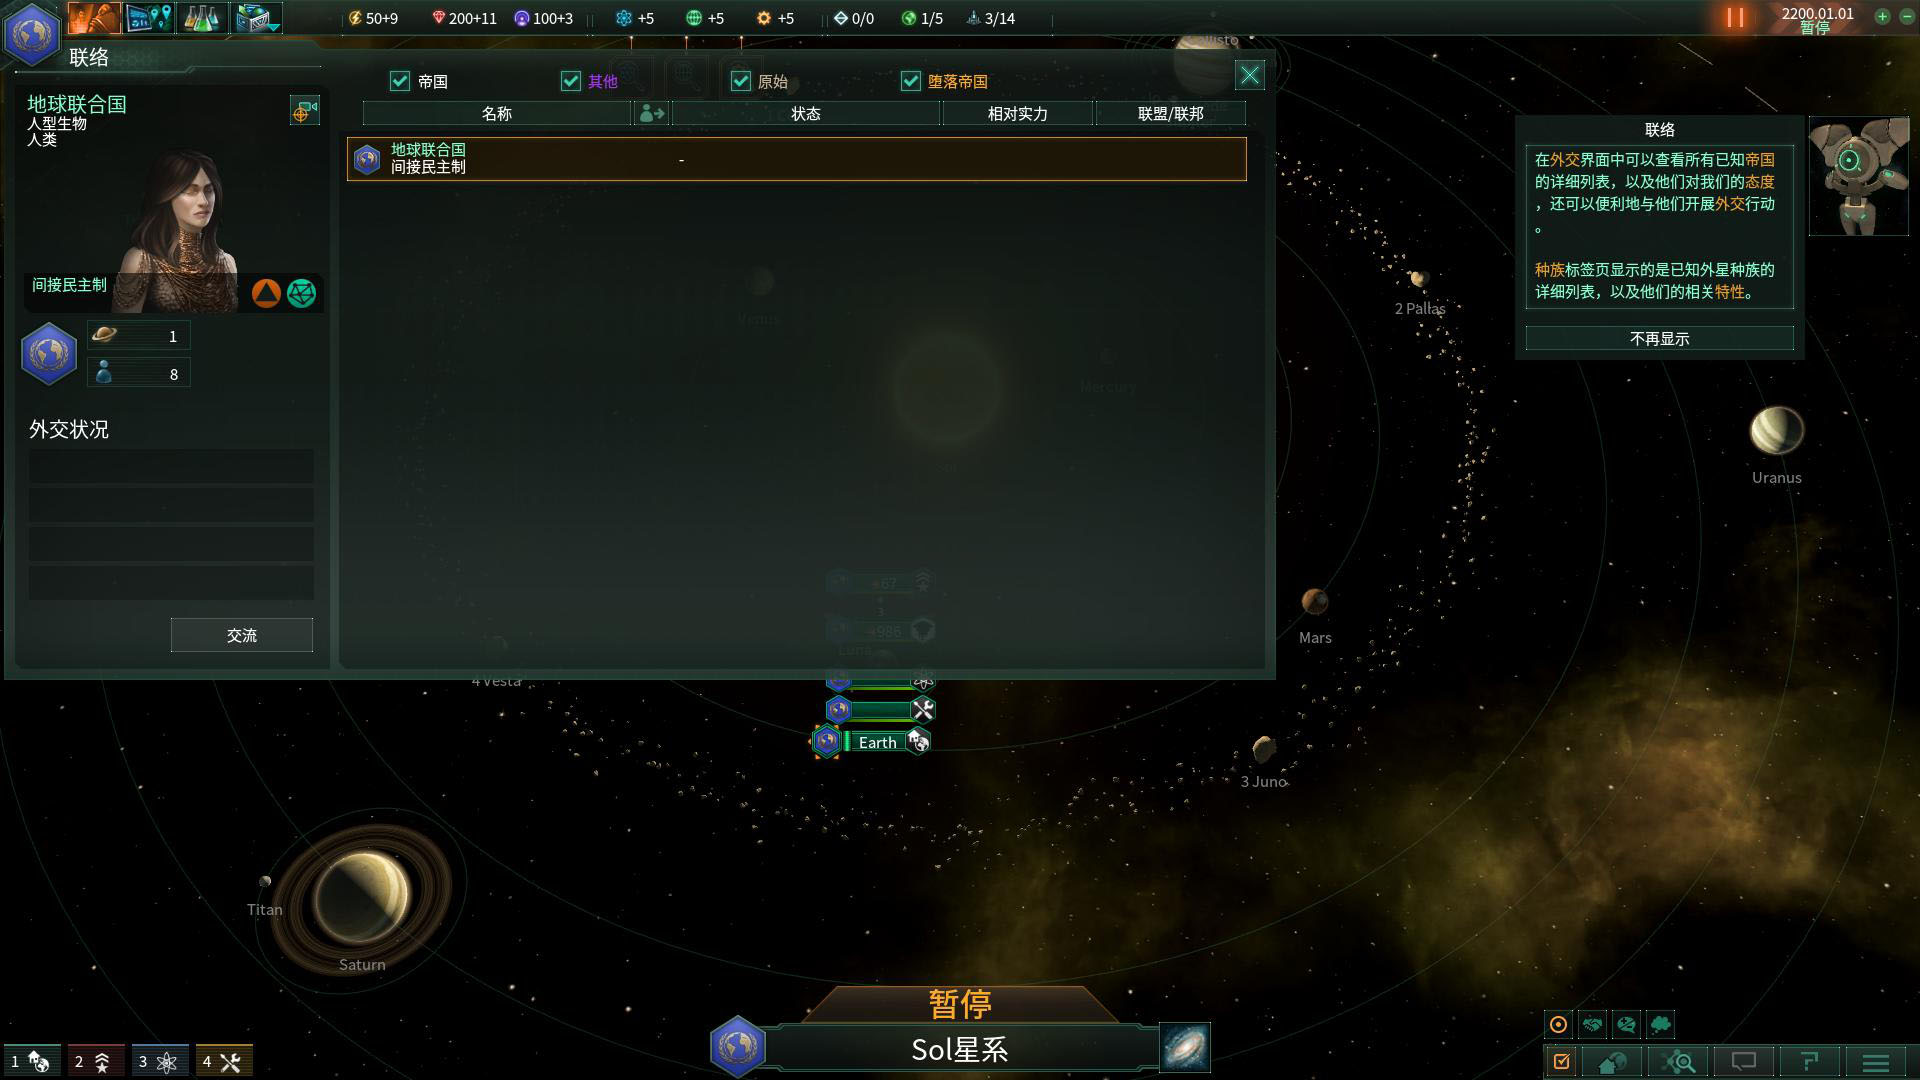Toggle the 帝国 empire filter checkbox
Image resolution: width=1920 pixels, height=1080 pixels.
pyautogui.click(x=400, y=80)
